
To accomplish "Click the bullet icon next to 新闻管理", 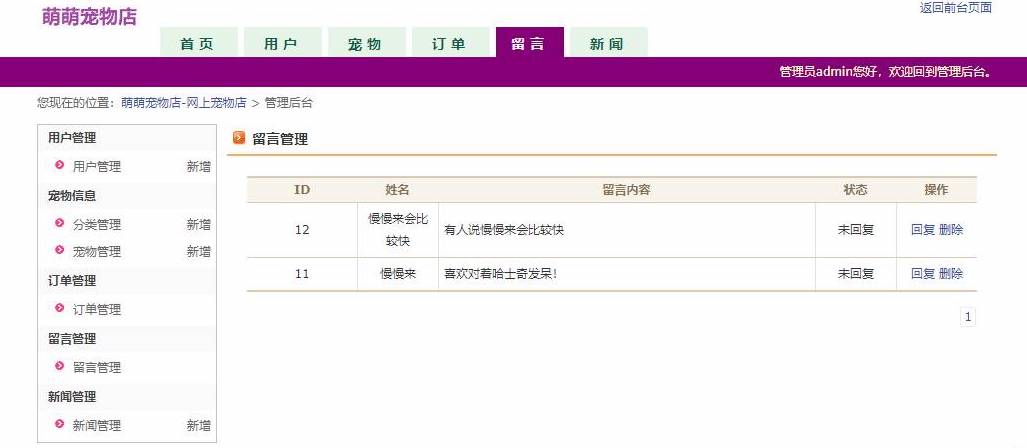I will [60, 424].
